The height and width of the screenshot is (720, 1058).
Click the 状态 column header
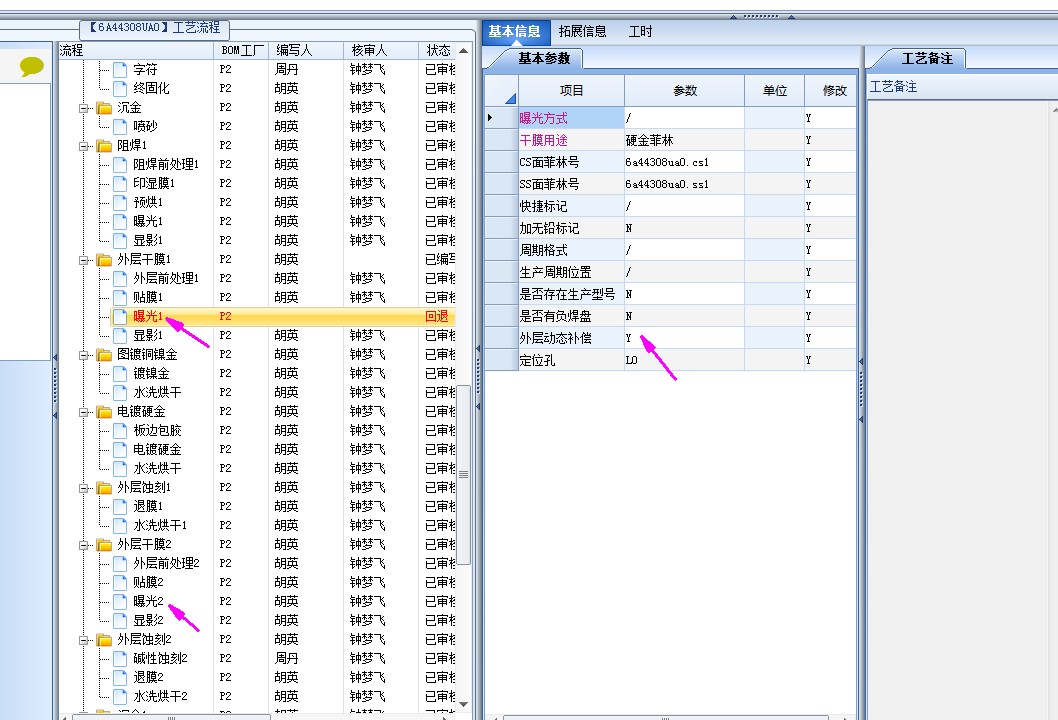tap(437, 51)
